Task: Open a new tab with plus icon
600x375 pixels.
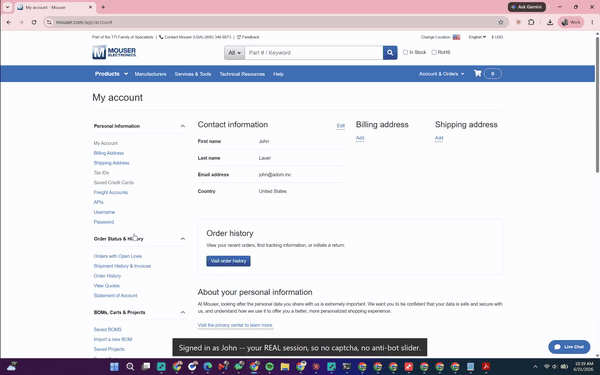Action: point(103,7)
